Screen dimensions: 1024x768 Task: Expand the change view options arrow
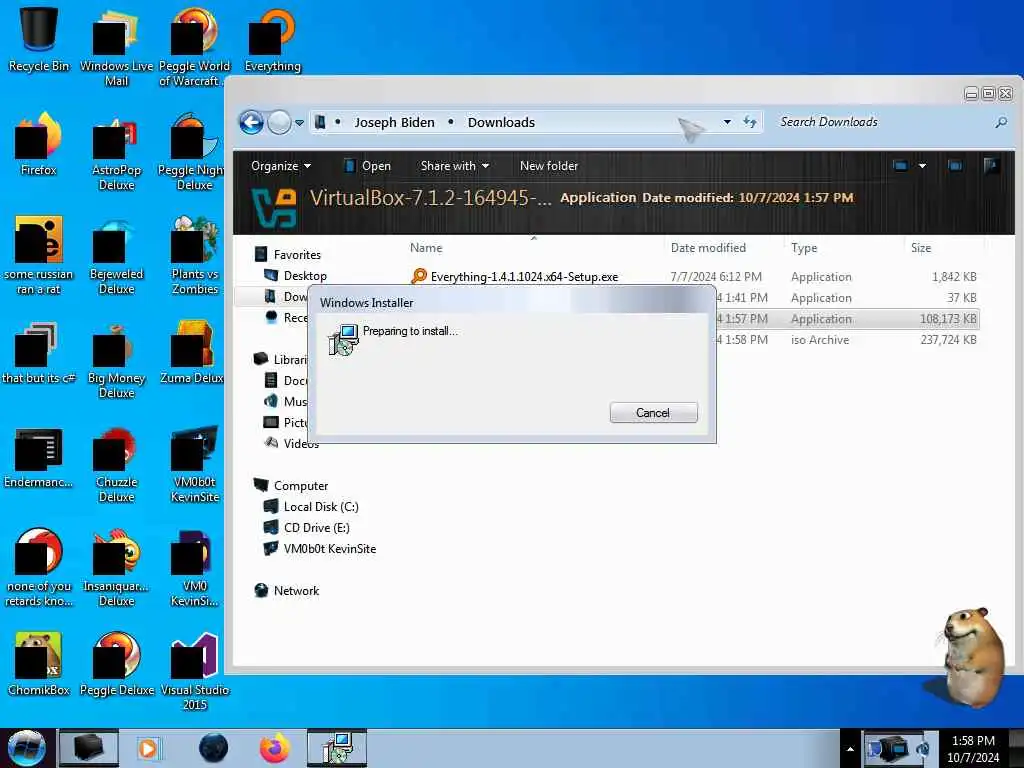[922, 166]
